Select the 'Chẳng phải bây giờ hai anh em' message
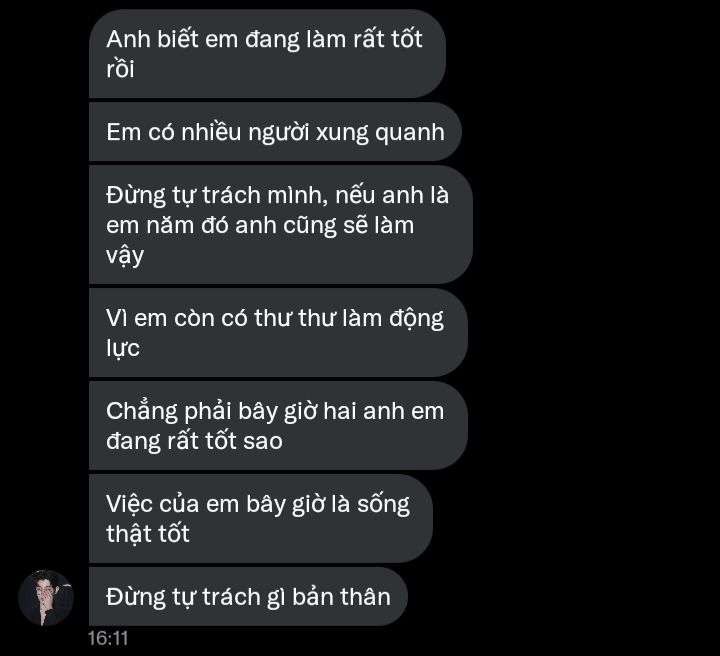Image resolution: width=720 pixels, height=656 pixels. 278,426
